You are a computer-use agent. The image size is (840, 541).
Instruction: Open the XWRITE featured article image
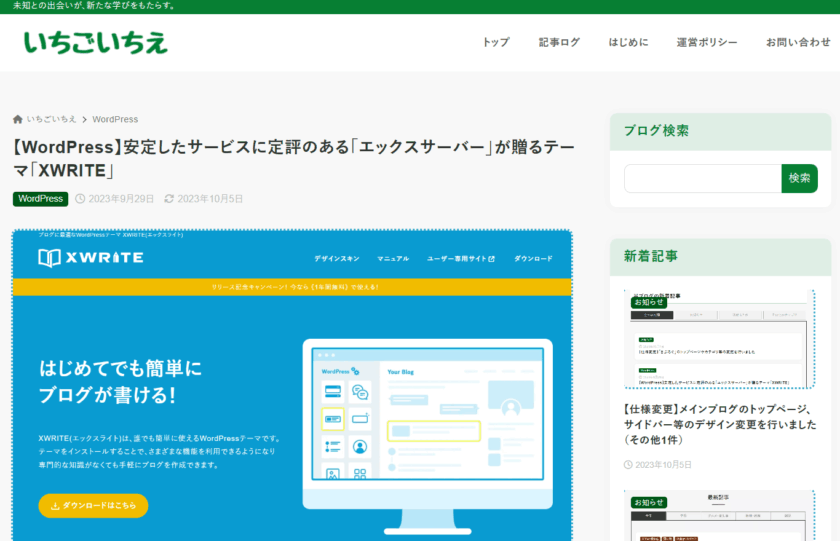[x=292, y=385]
